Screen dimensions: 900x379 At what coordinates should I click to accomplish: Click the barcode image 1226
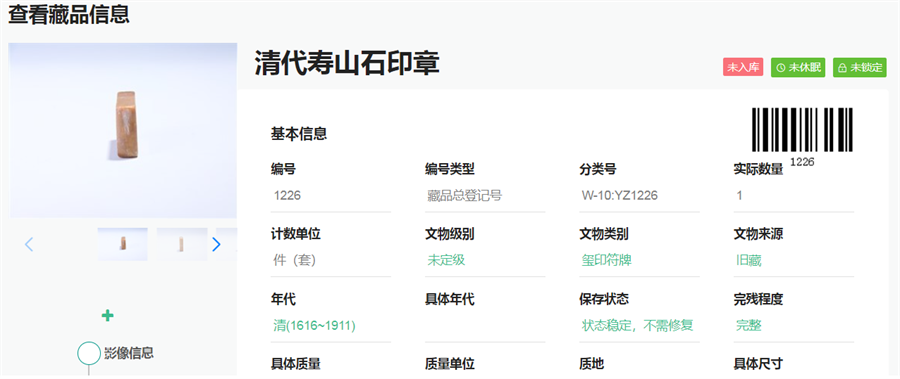click(802, 130)
